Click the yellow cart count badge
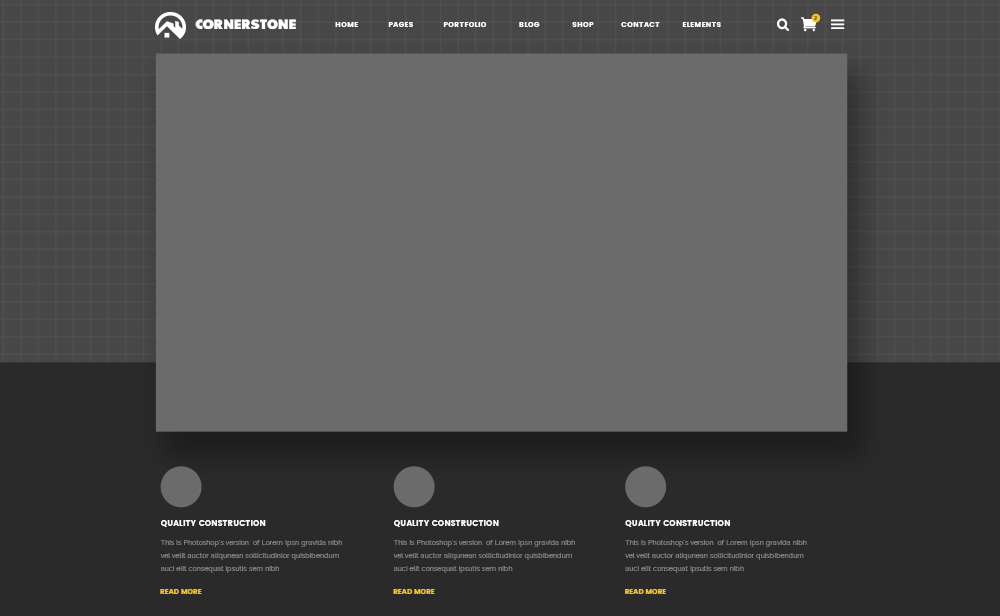The height and width of the screenshot is (616, 1000). click(x=816, y=18)
